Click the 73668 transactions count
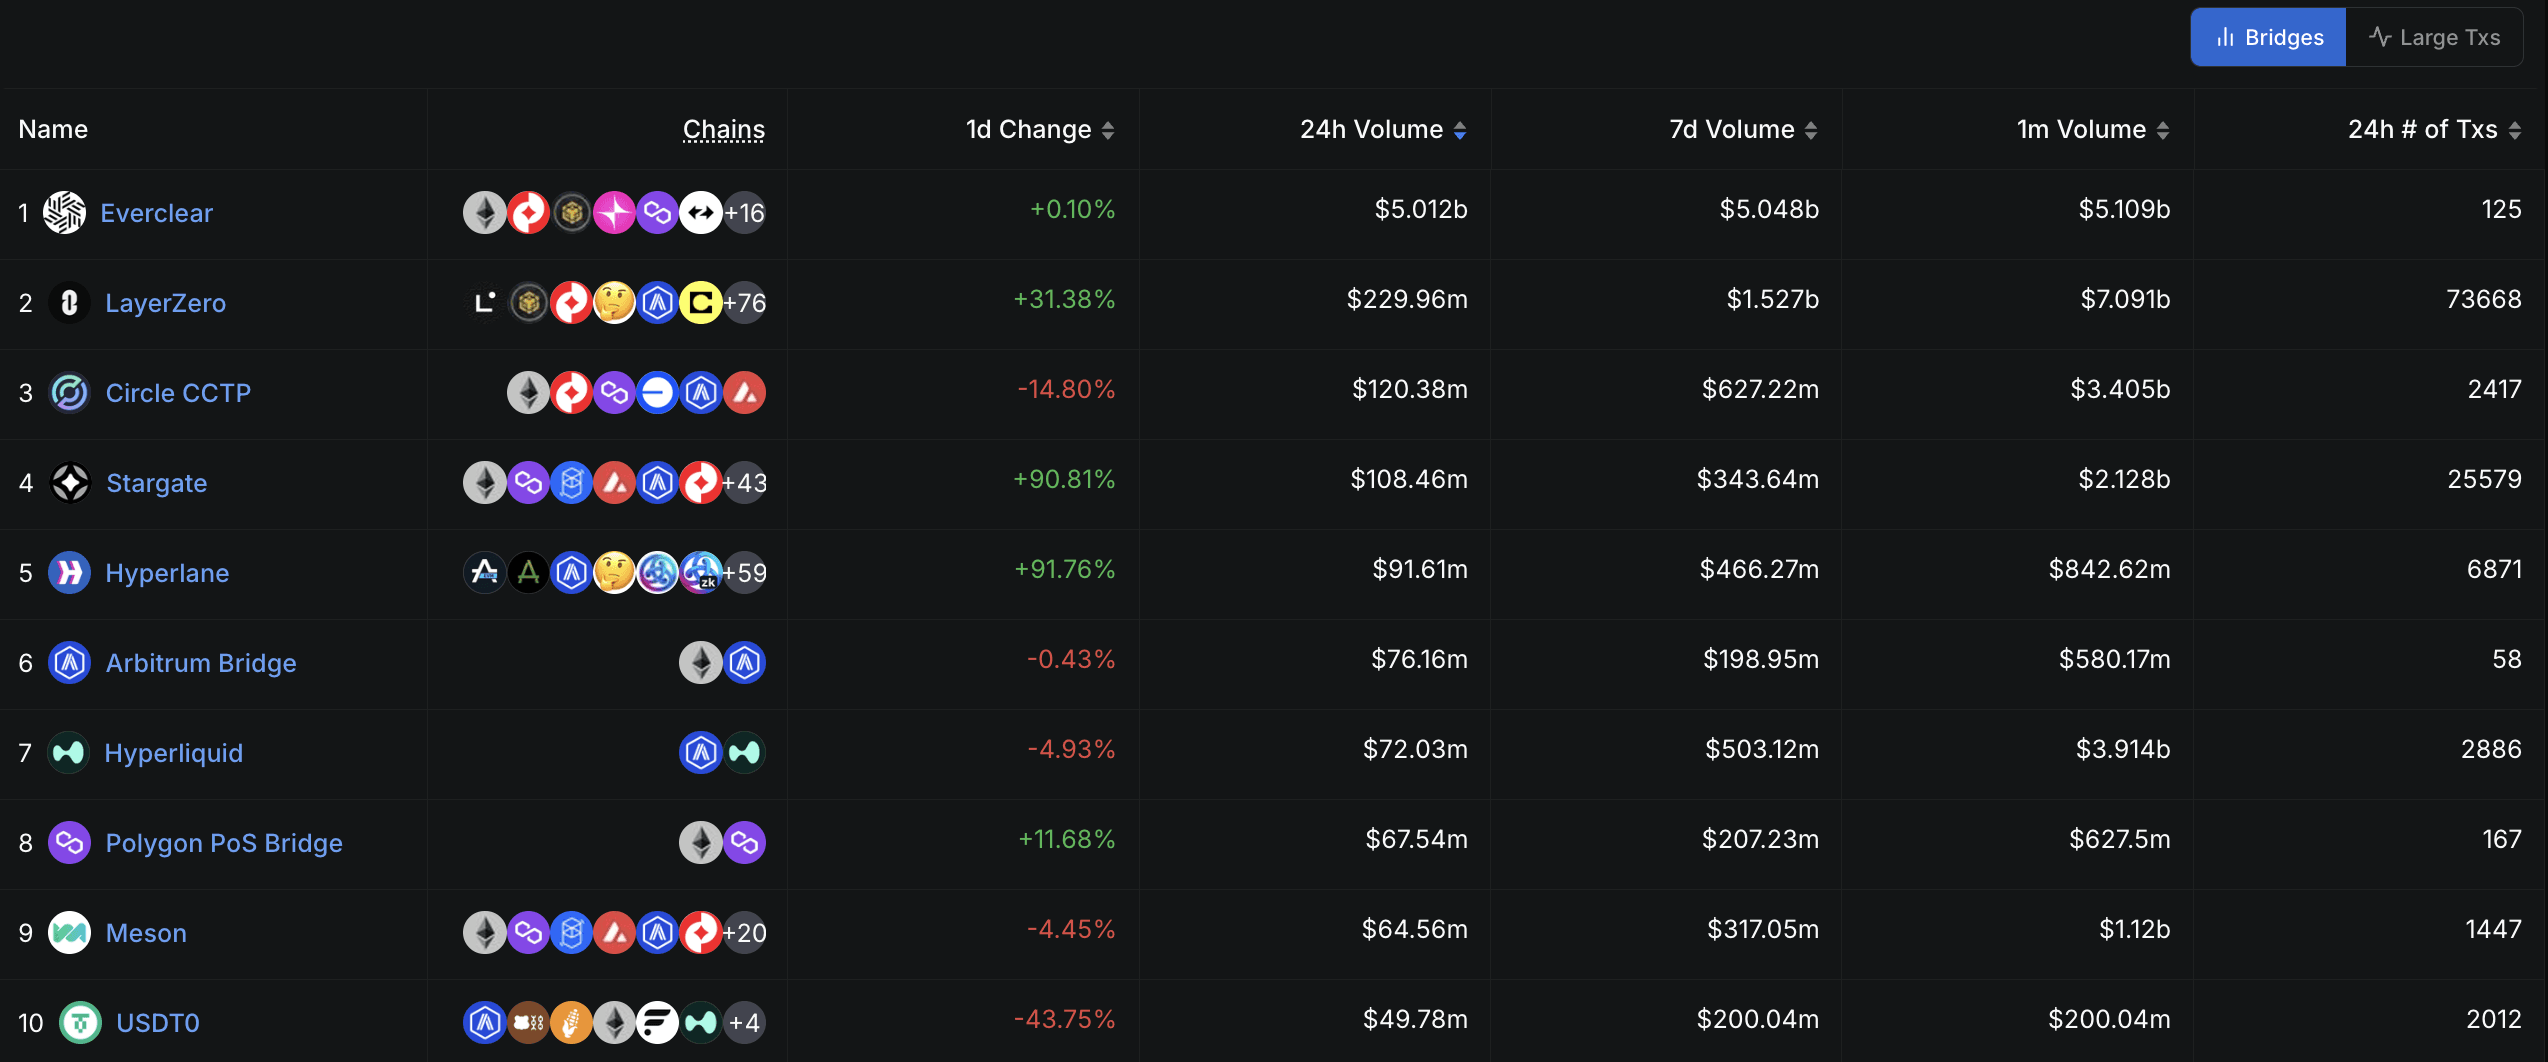Viewport: 2548px width, 1062px height. tap(2484, 299)
